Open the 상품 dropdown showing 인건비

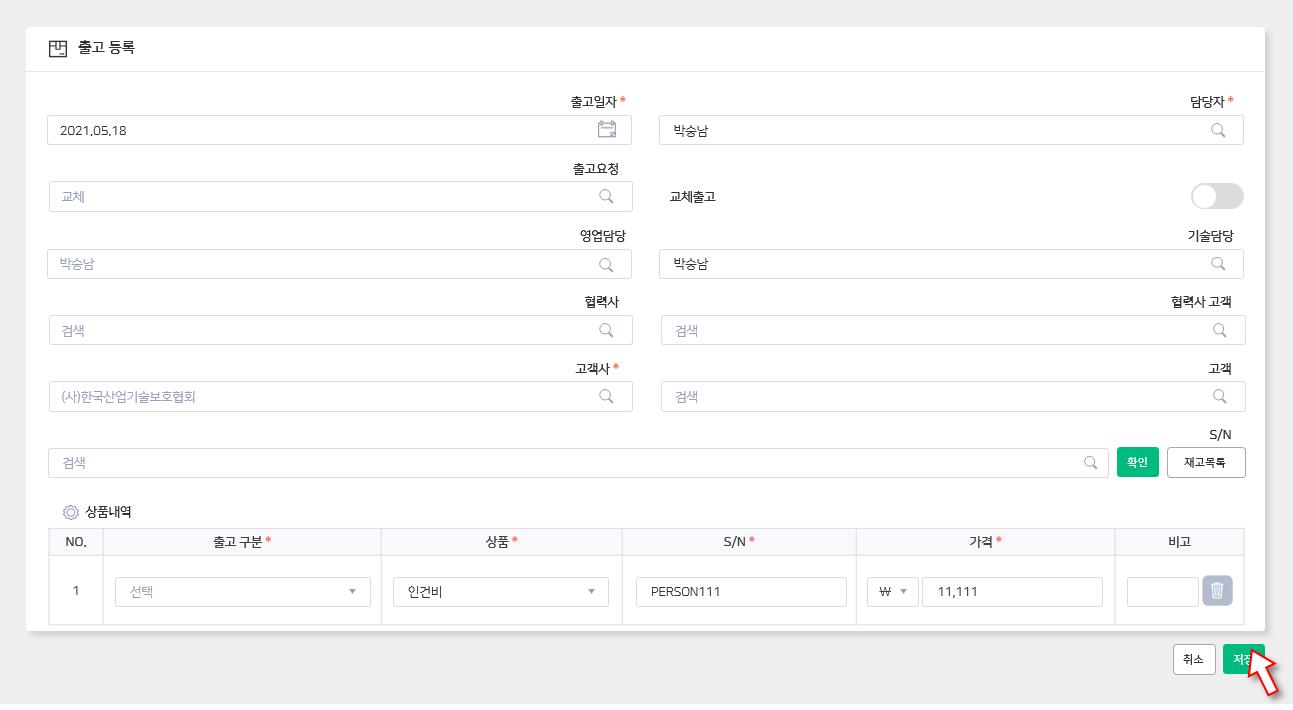click(x=500, y=591)
